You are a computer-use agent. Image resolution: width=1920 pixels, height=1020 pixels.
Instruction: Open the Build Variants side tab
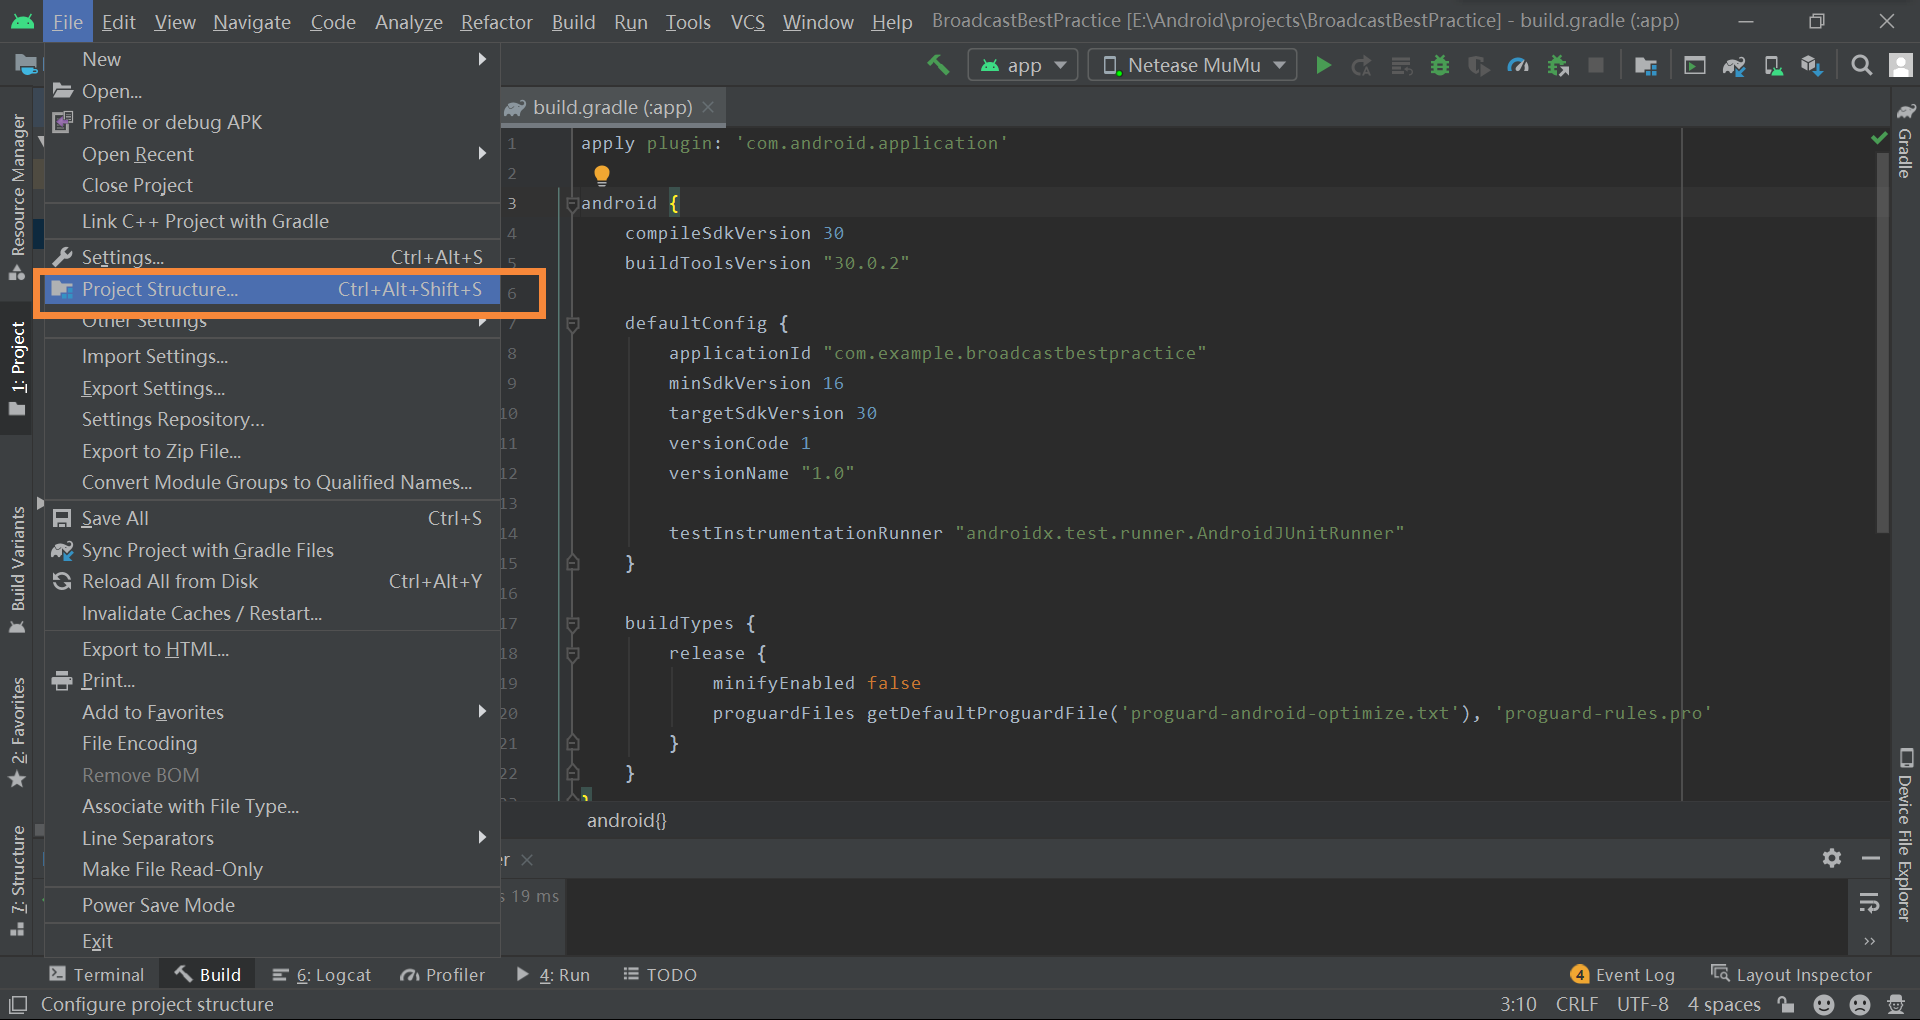point(17,570)
